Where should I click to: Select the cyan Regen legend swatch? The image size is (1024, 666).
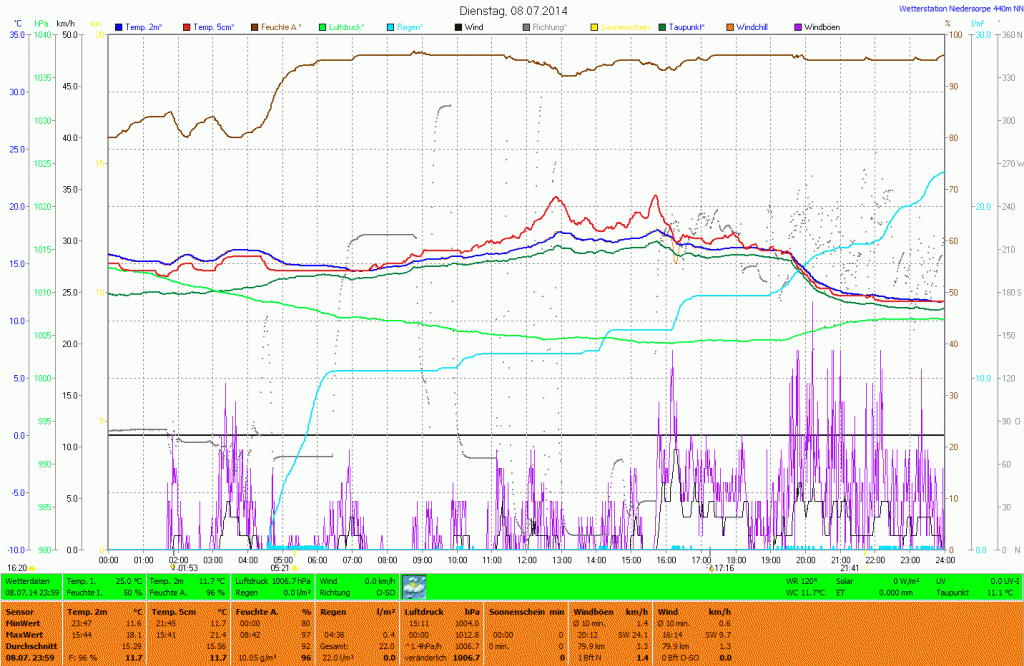[389, 26]
